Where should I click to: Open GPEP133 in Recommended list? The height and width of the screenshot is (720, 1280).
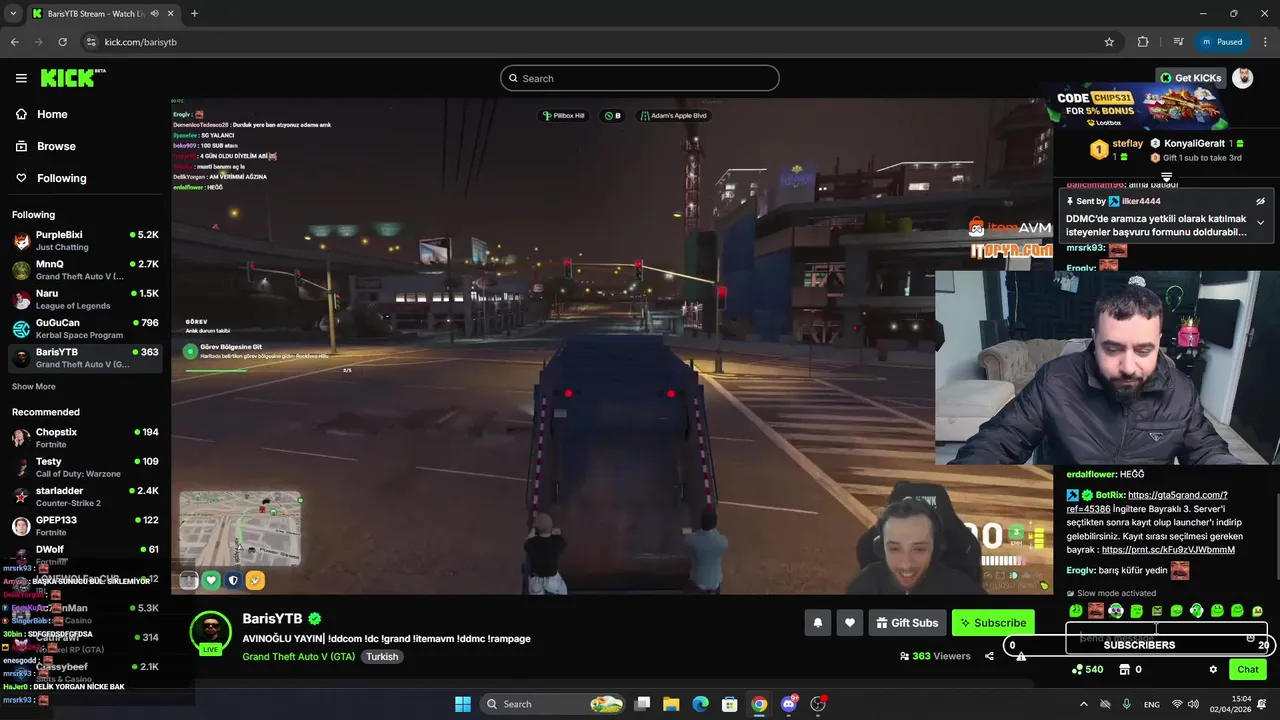point(85,526)
